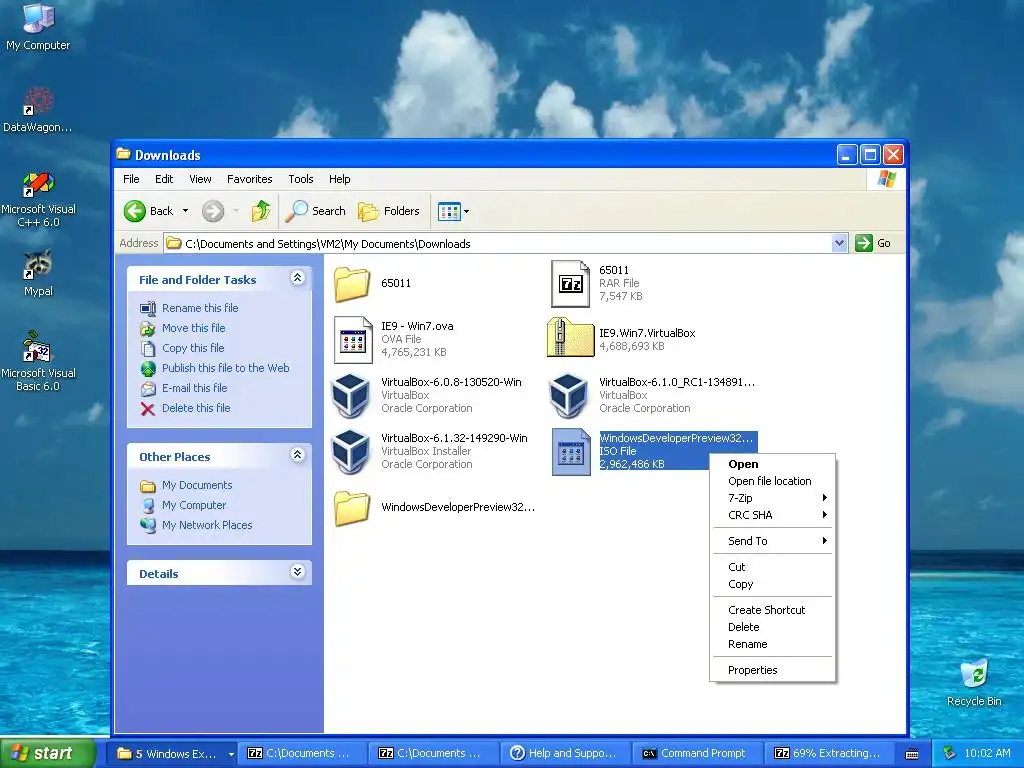Toggle the Folders pane
1024x768 pixels.
(389, 211)
